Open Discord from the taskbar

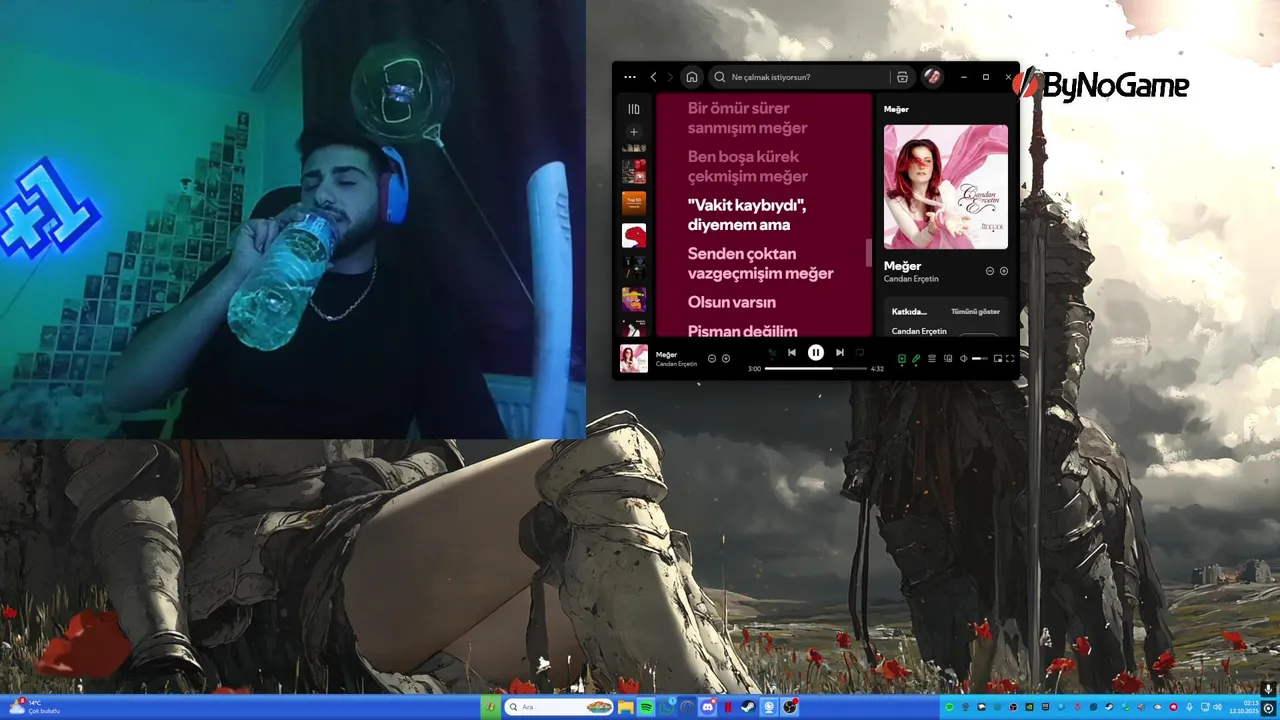tap(708, 707)
